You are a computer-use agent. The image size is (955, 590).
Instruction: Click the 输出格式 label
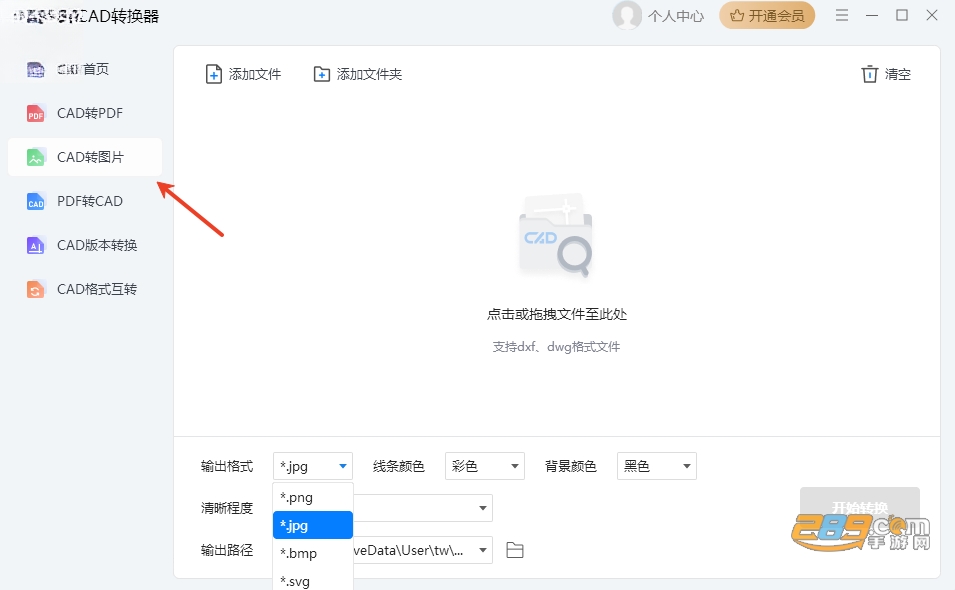pyautogui.click(x=227, y=466)
